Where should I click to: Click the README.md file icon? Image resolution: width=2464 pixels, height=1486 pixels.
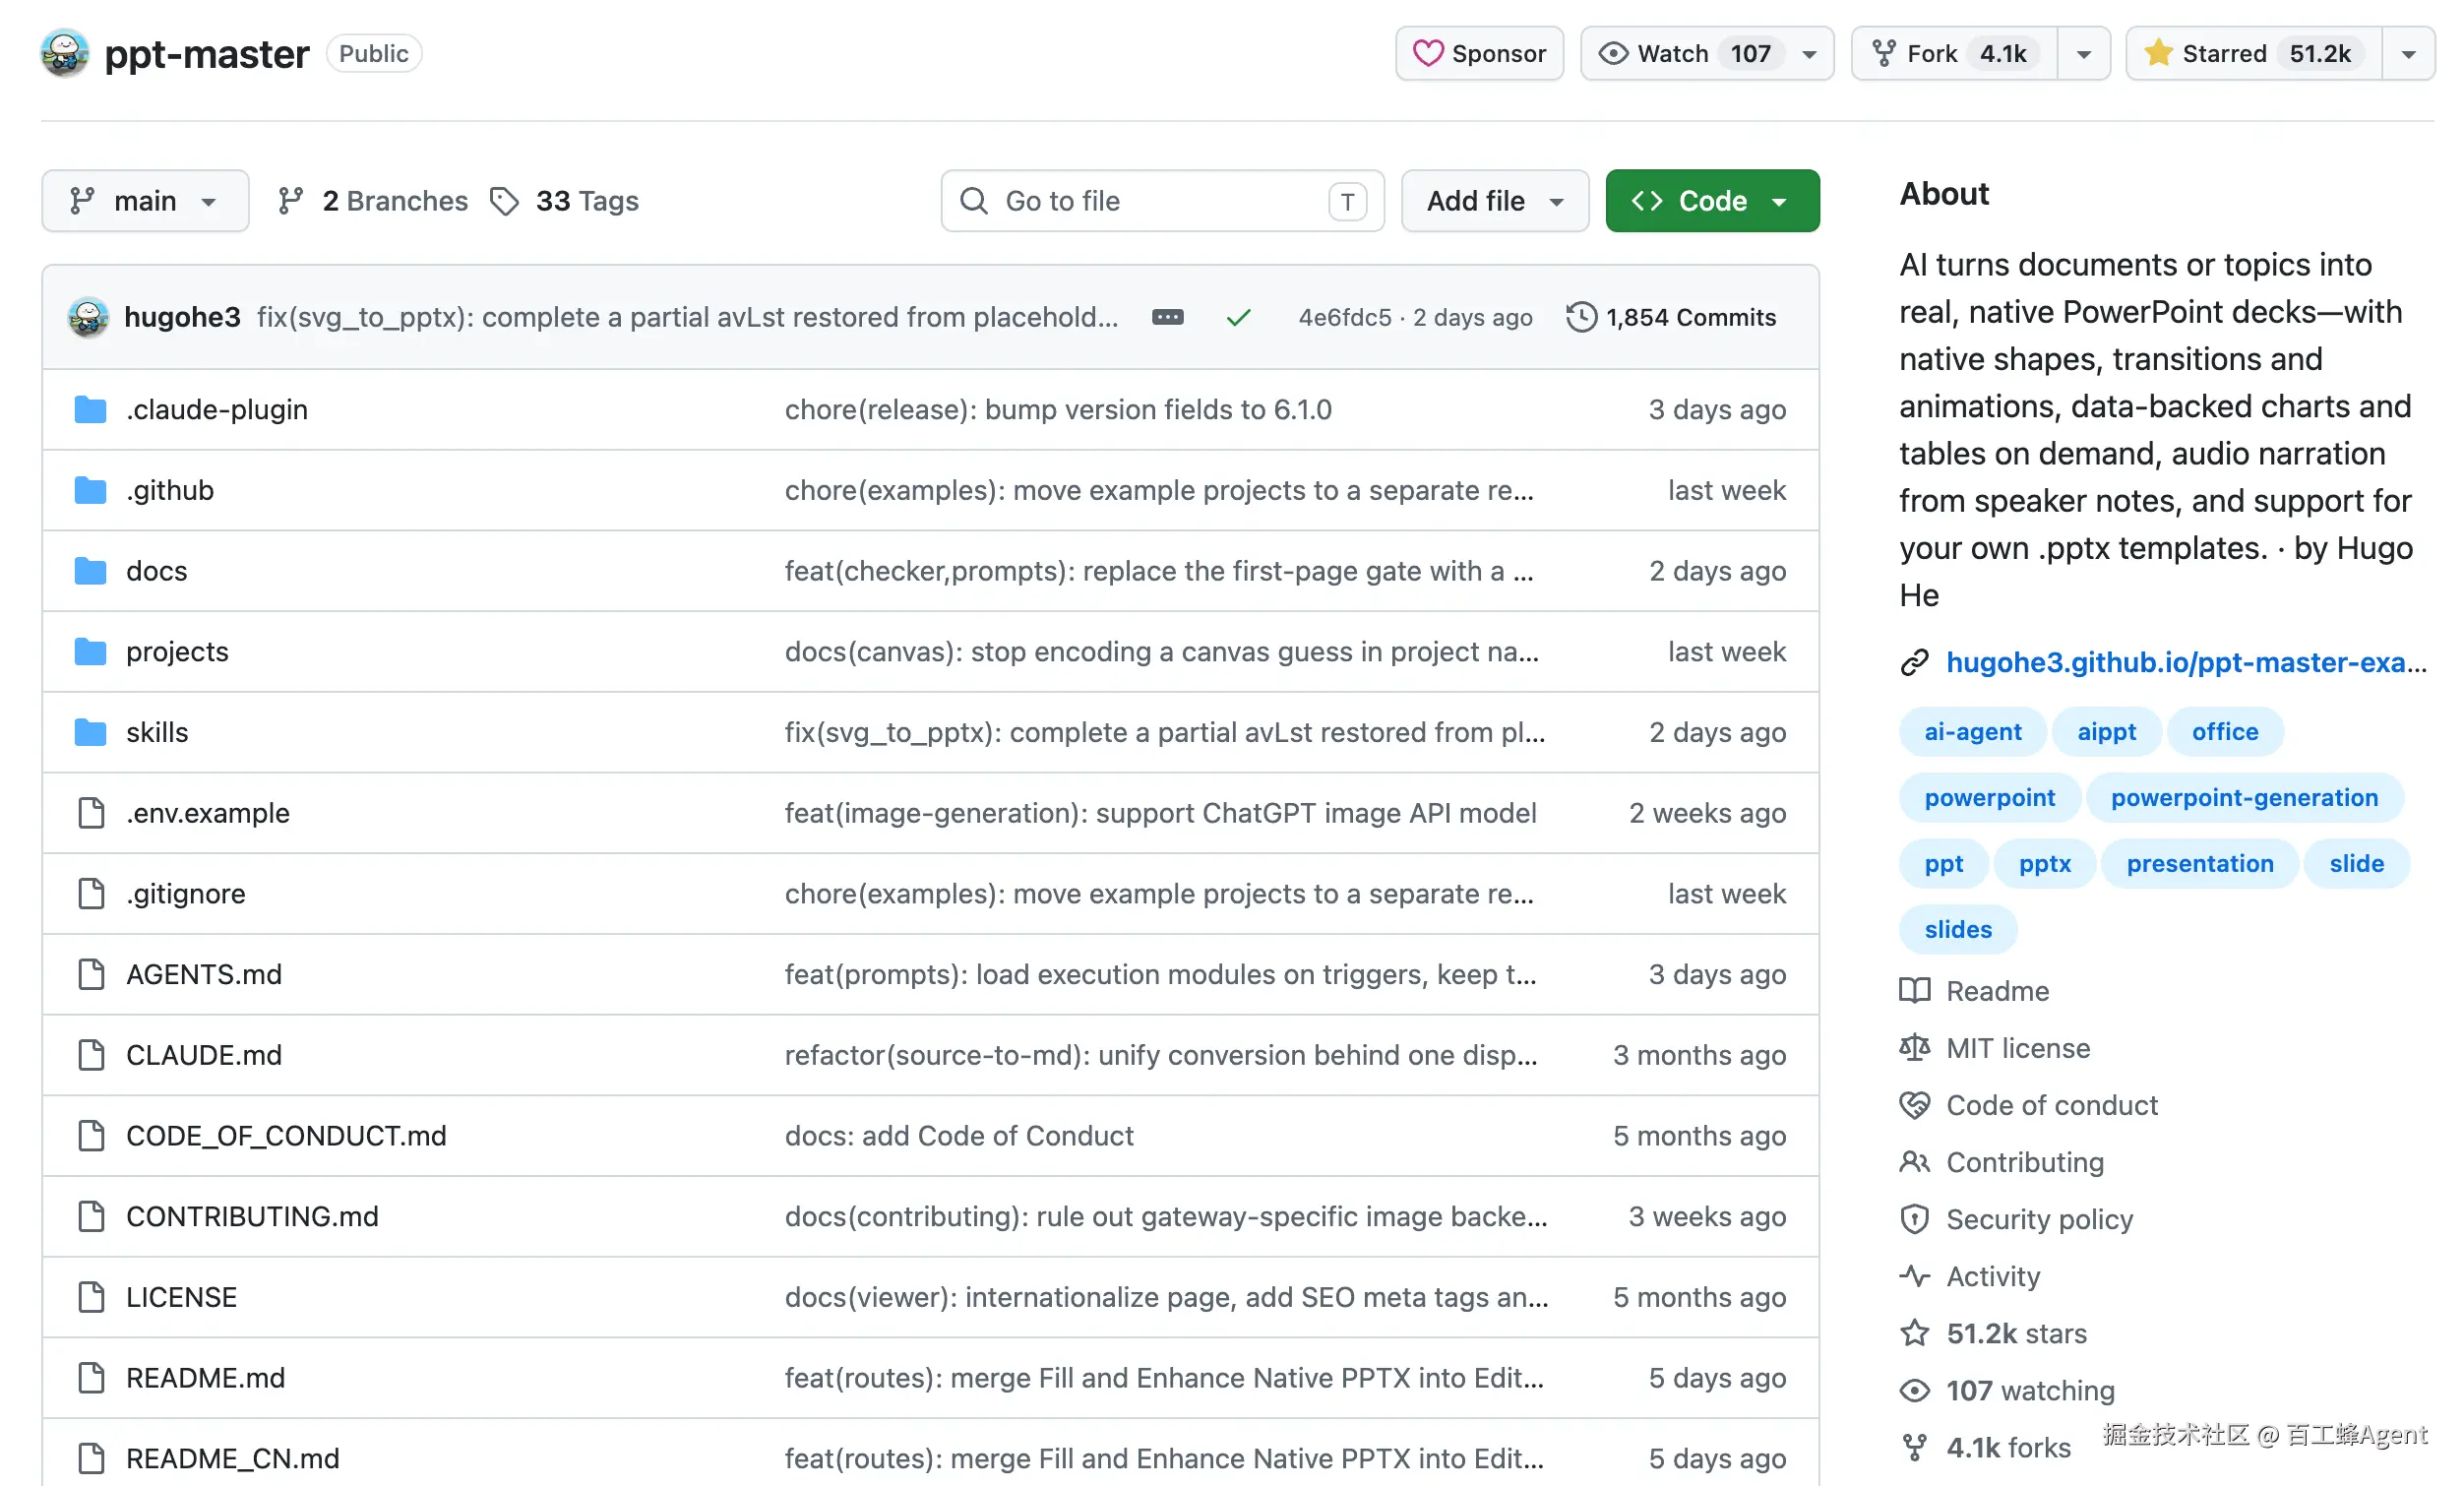click(91, 1378)
